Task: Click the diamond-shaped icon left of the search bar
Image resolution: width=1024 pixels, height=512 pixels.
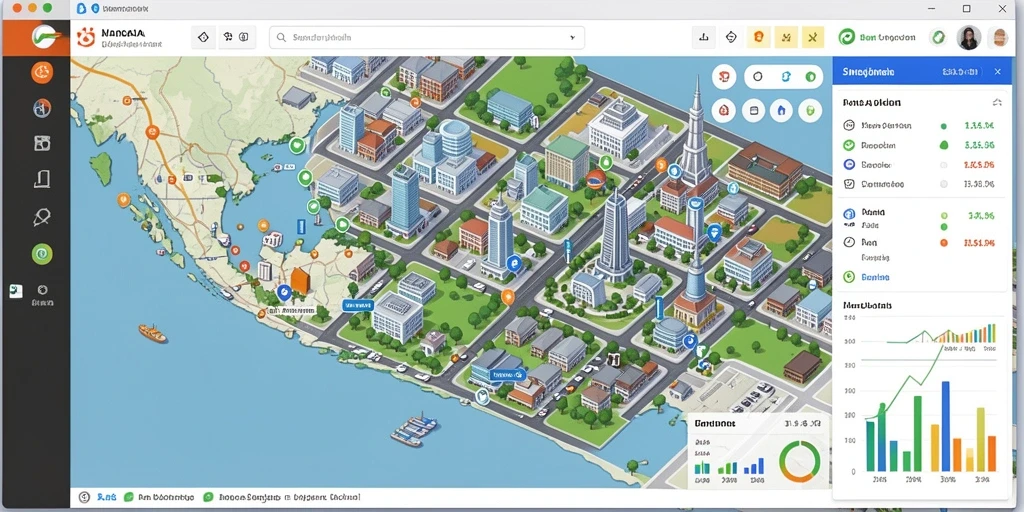Action: tap(203, 38)
